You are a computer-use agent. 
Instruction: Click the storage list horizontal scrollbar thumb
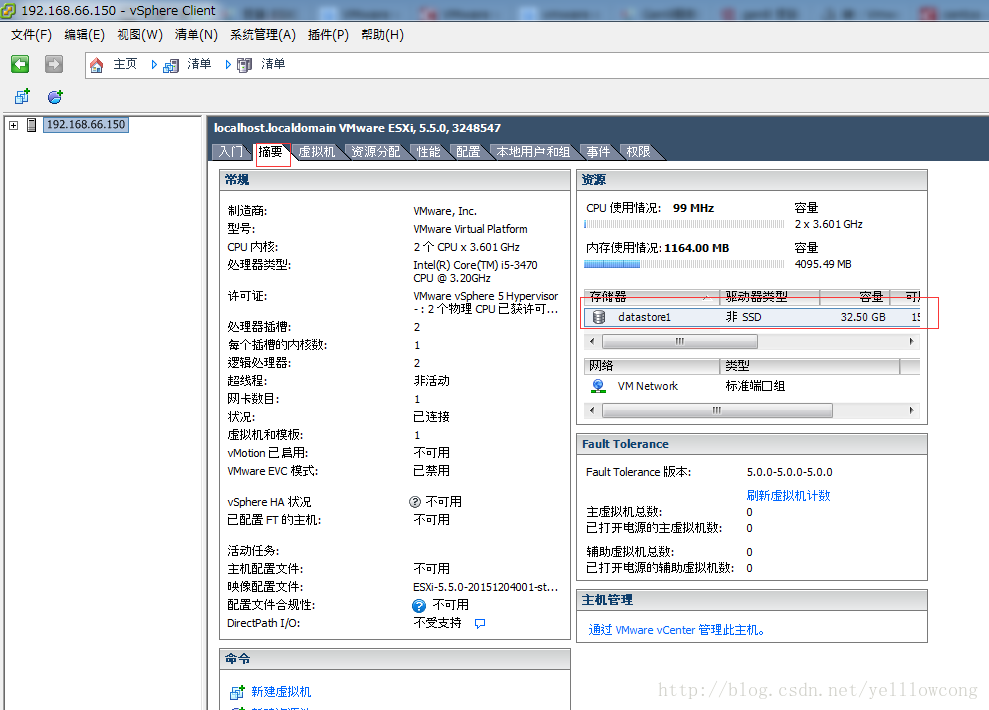click(680, 342)
